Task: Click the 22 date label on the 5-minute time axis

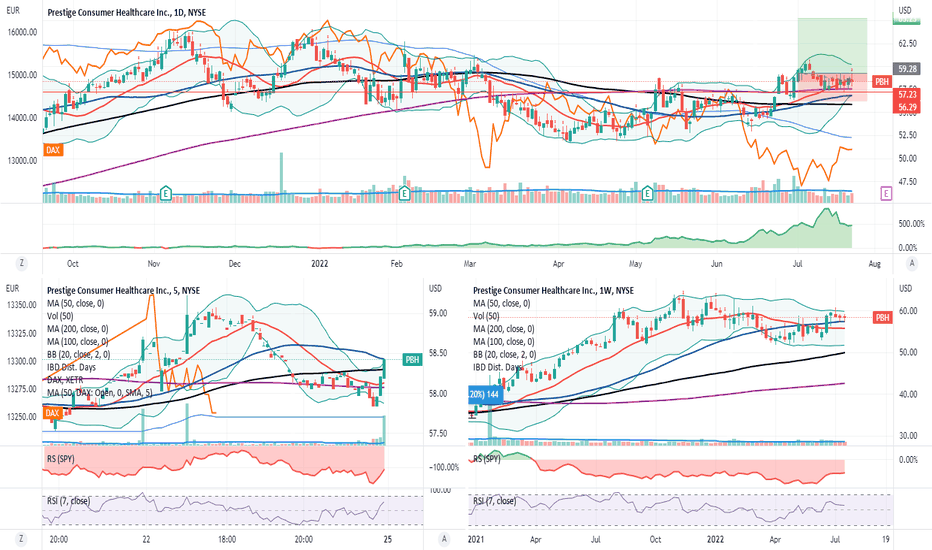Action: point(146,539)
